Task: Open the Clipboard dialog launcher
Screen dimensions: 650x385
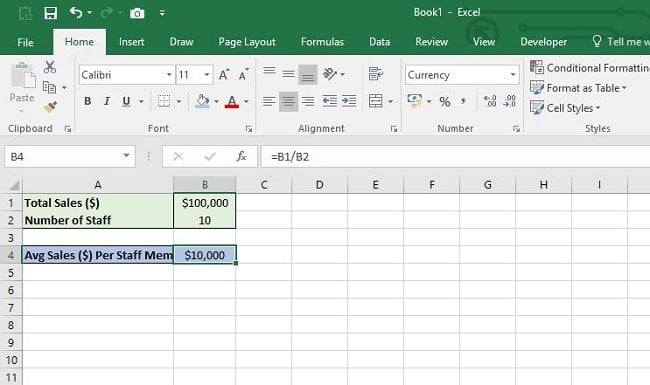Action: point(68,129)
